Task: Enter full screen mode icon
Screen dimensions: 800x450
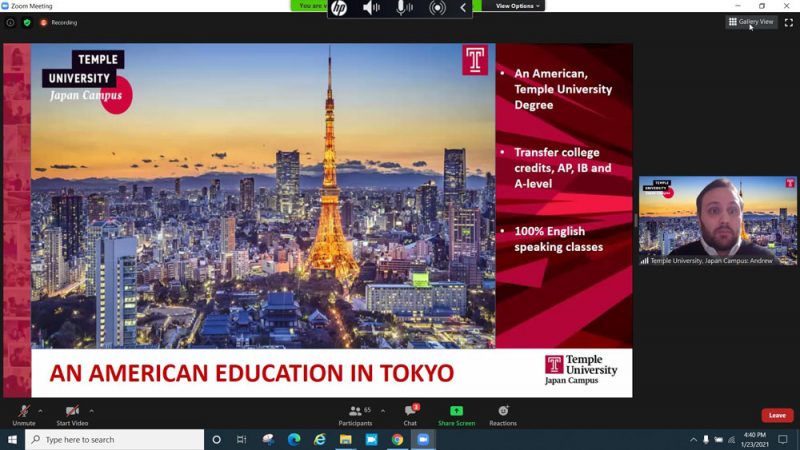Action: (x=789, y=22)
